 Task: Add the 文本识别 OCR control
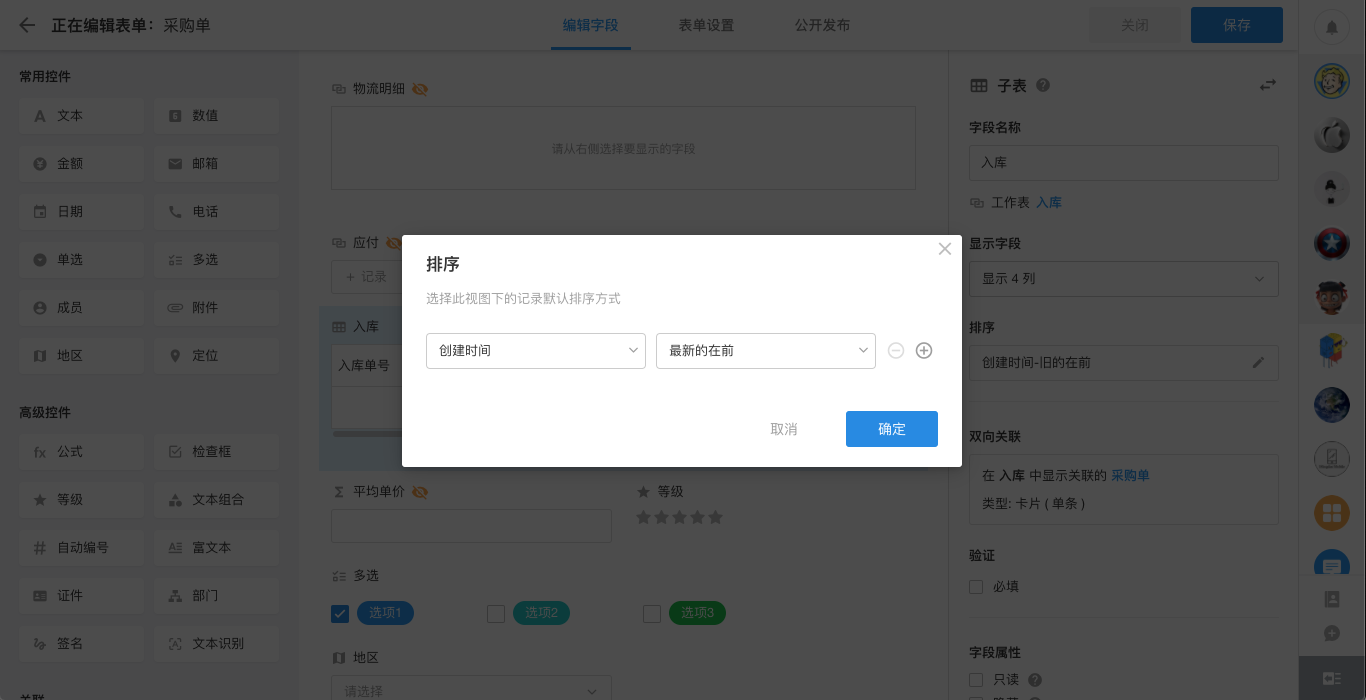point(216,644)
